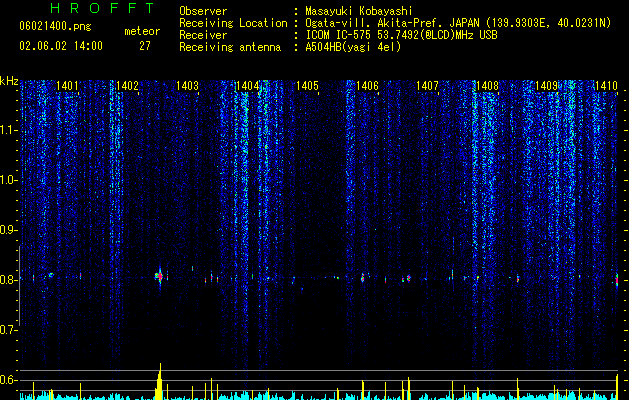Click the Receiver field label
The width and height of the screenshot is (629, 400).
coord(203,35)
